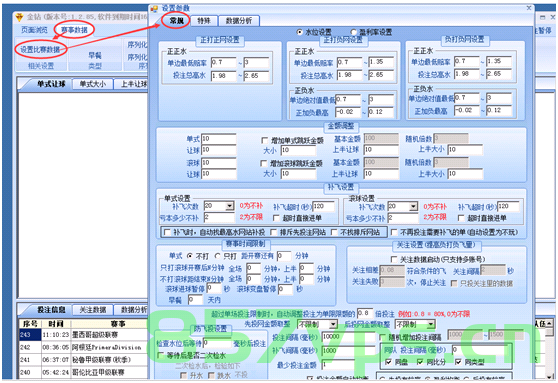Enable the 增加单式跳跃金额 checkbox

265,140
